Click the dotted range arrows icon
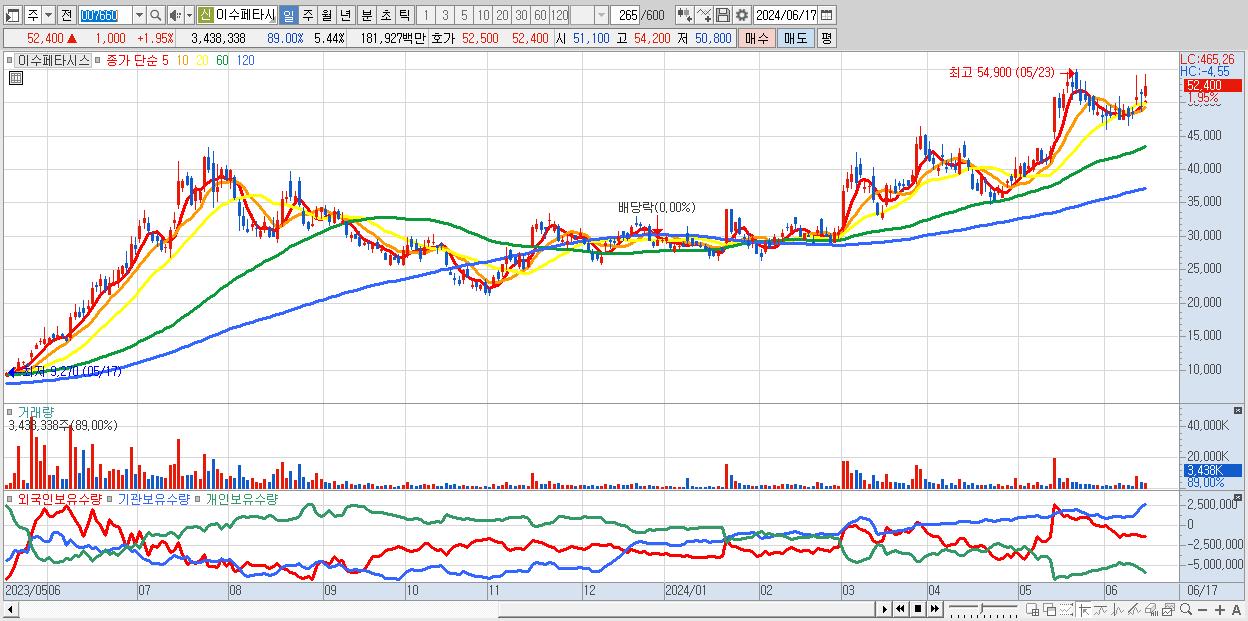The width and height of the screenshot is (1248, 621). pos(1066,609)
